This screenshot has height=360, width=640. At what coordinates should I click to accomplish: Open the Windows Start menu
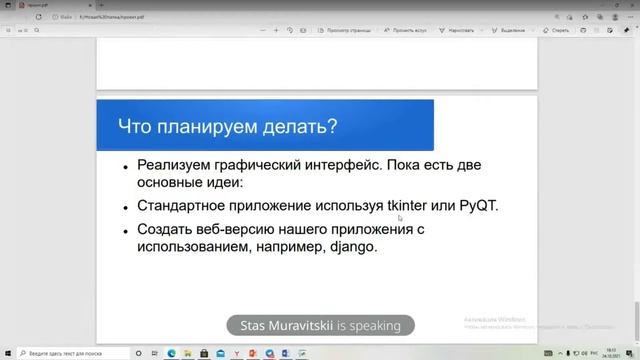click(8, 353)
